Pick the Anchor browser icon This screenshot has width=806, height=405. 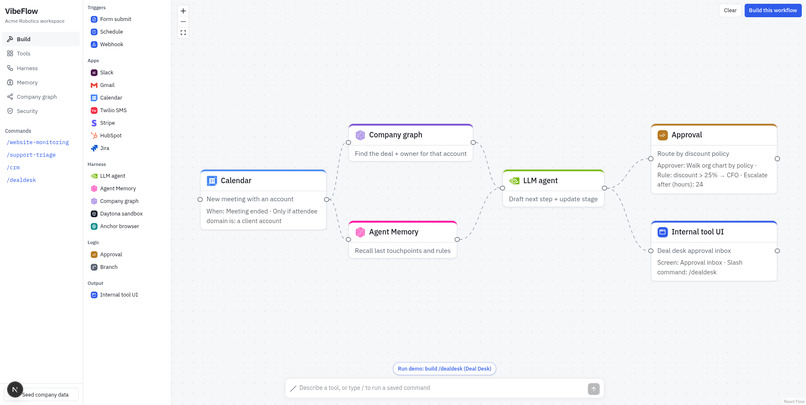94,226
